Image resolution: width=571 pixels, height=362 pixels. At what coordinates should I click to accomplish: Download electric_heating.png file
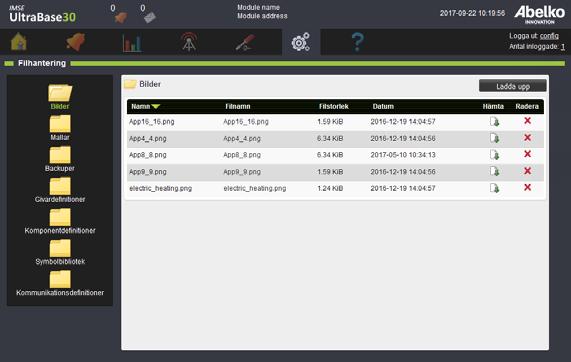tap(494, 188)
